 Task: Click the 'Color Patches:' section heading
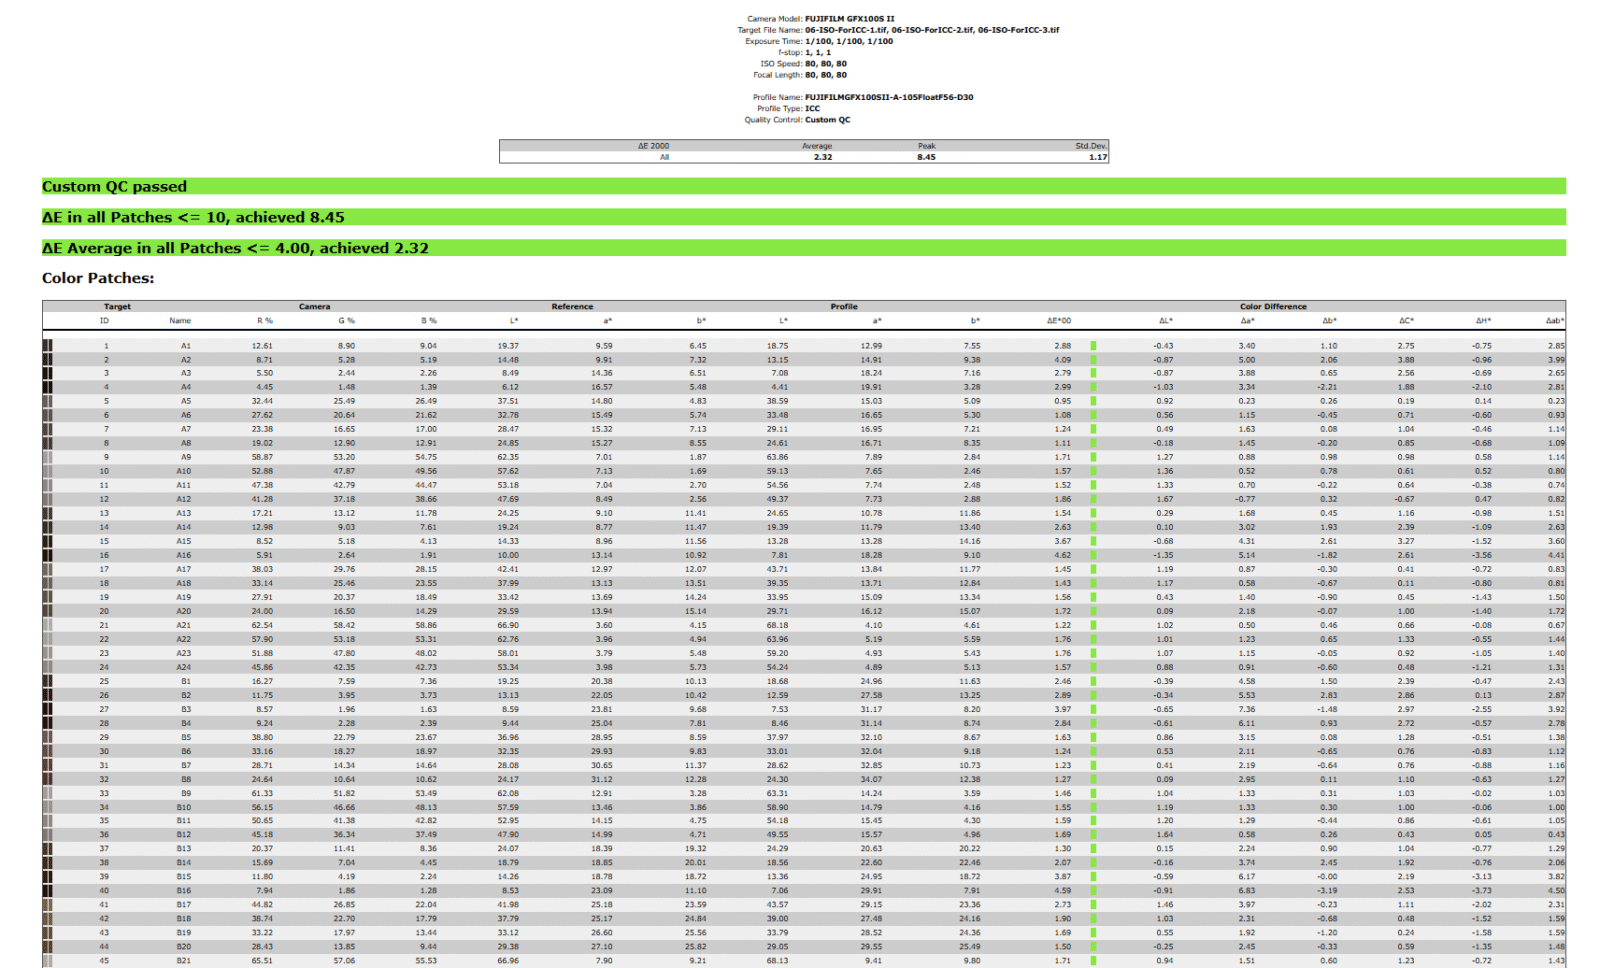98,278
